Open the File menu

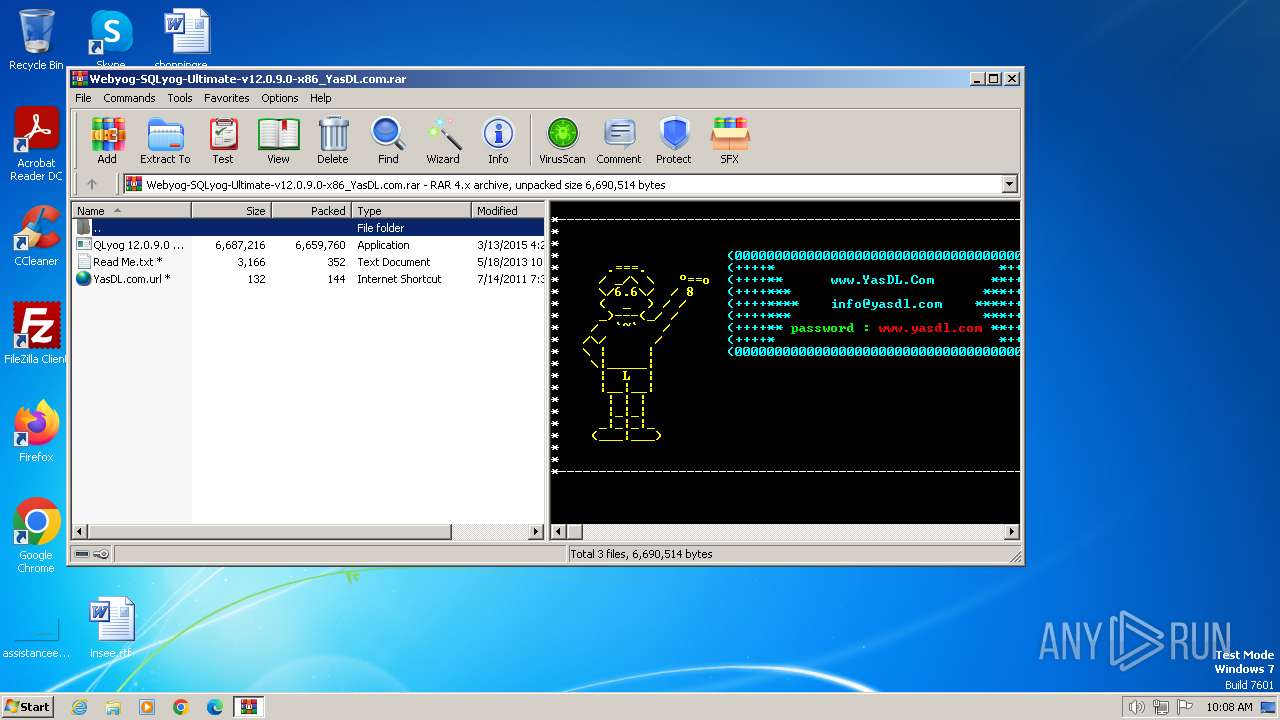coord(83,98)
